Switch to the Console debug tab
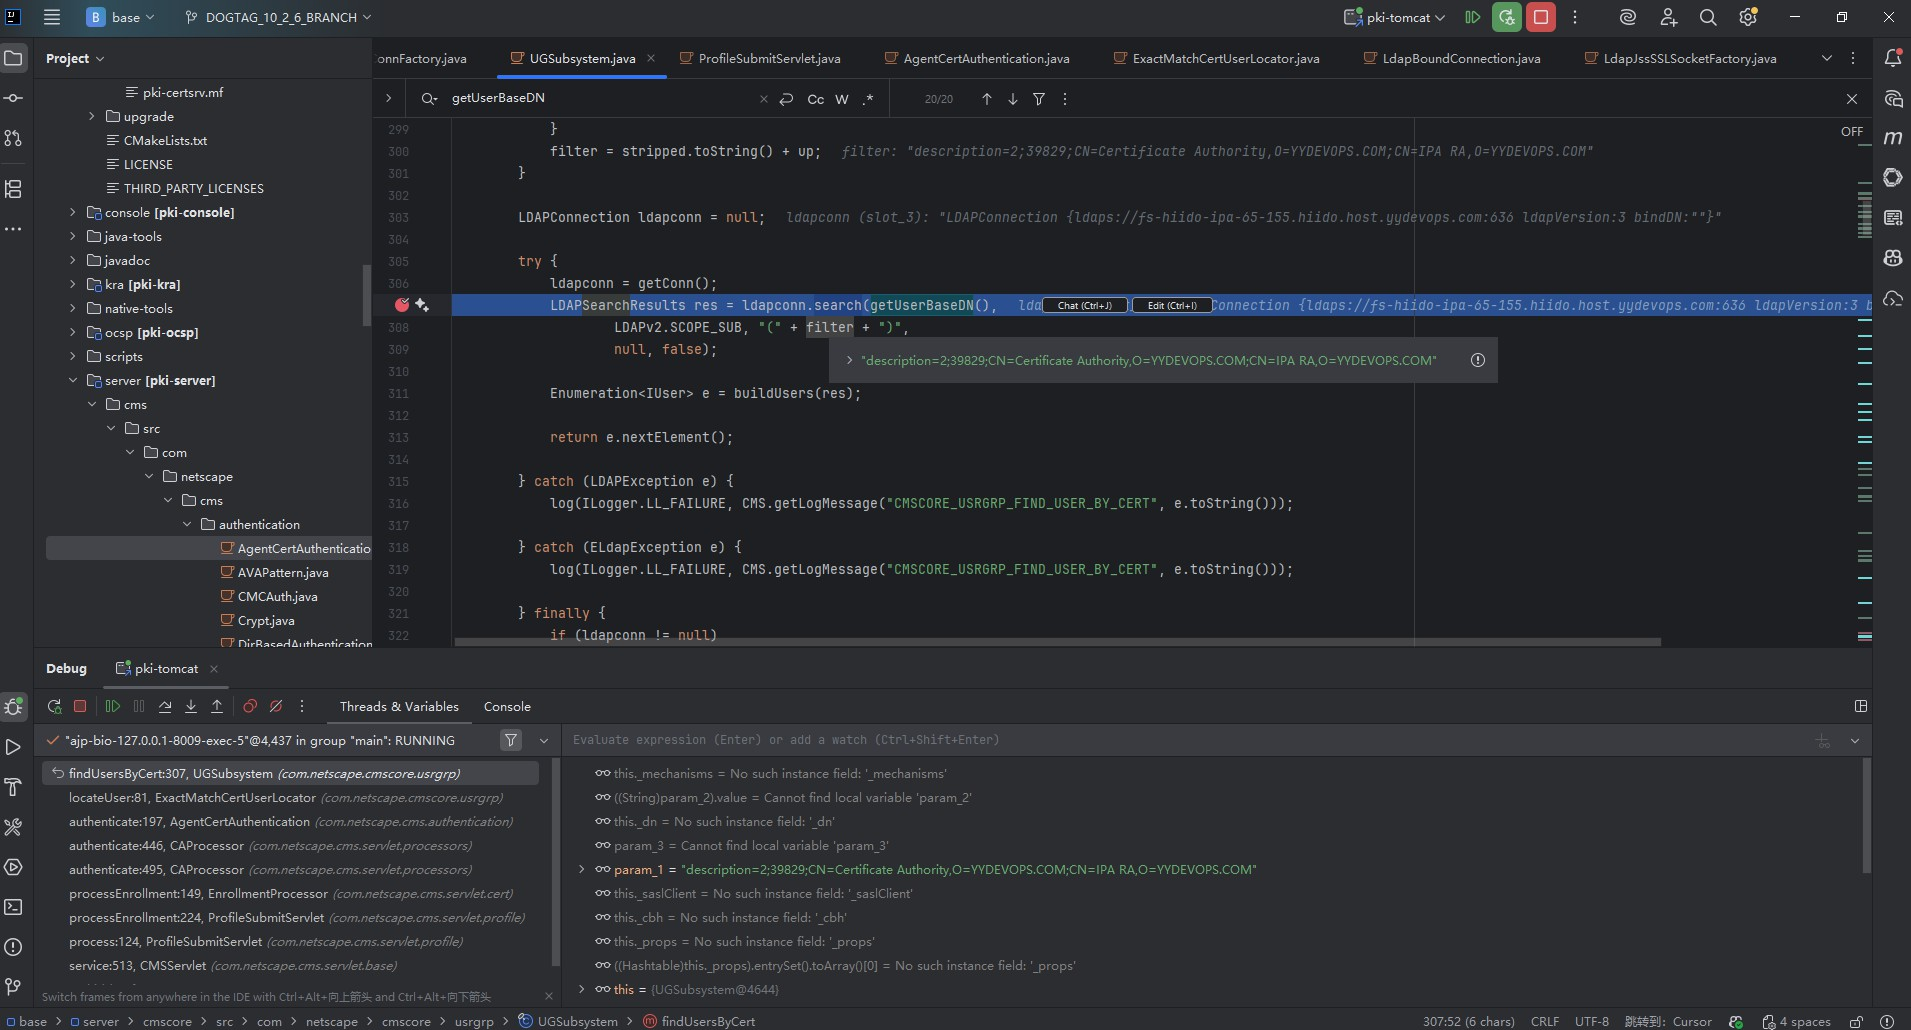 [507, 706]
